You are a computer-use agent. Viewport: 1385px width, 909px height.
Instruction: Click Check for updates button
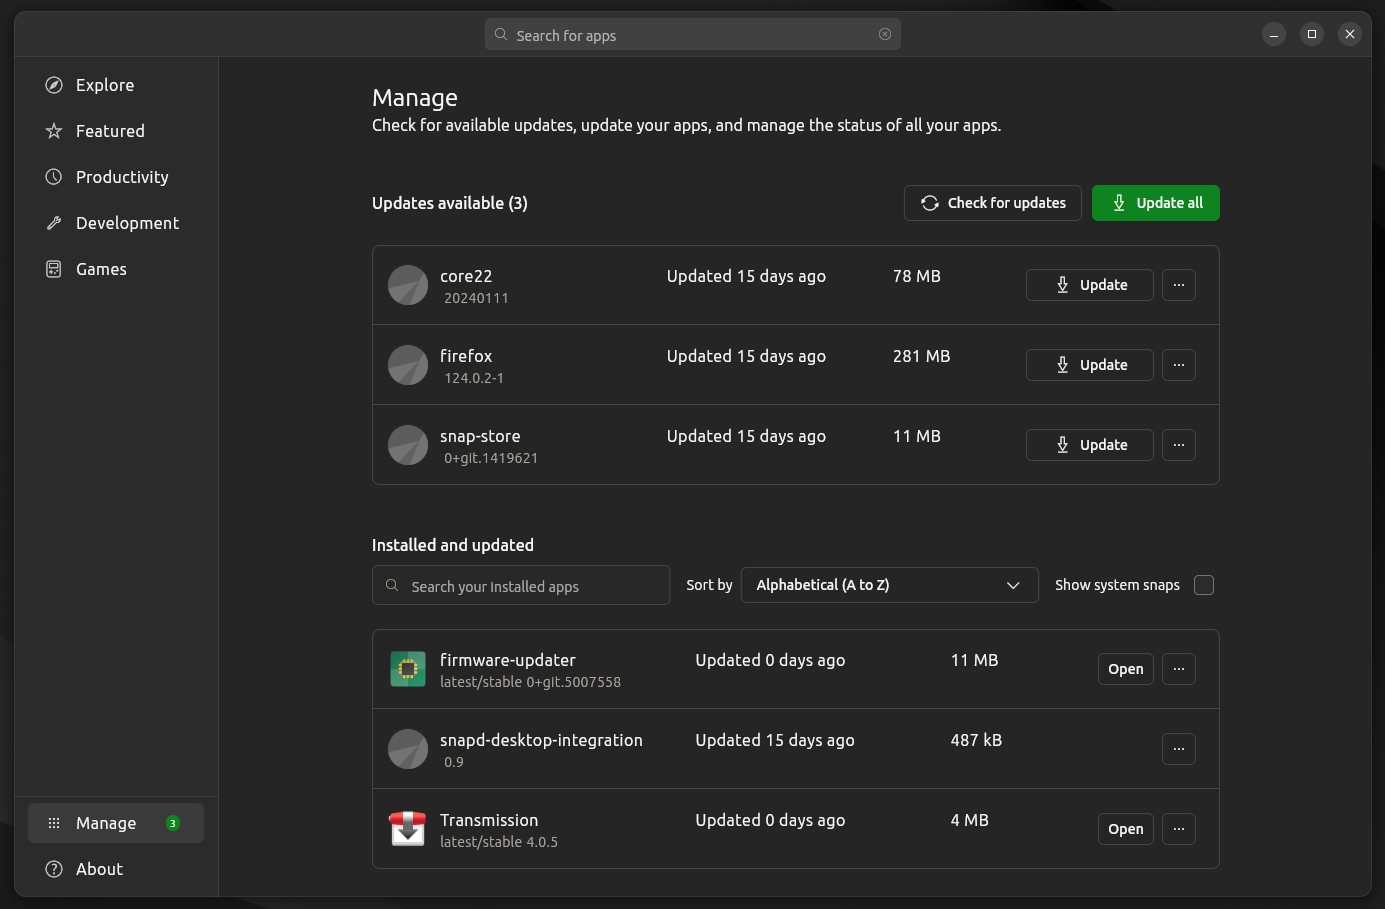click(x=993, y=203)
